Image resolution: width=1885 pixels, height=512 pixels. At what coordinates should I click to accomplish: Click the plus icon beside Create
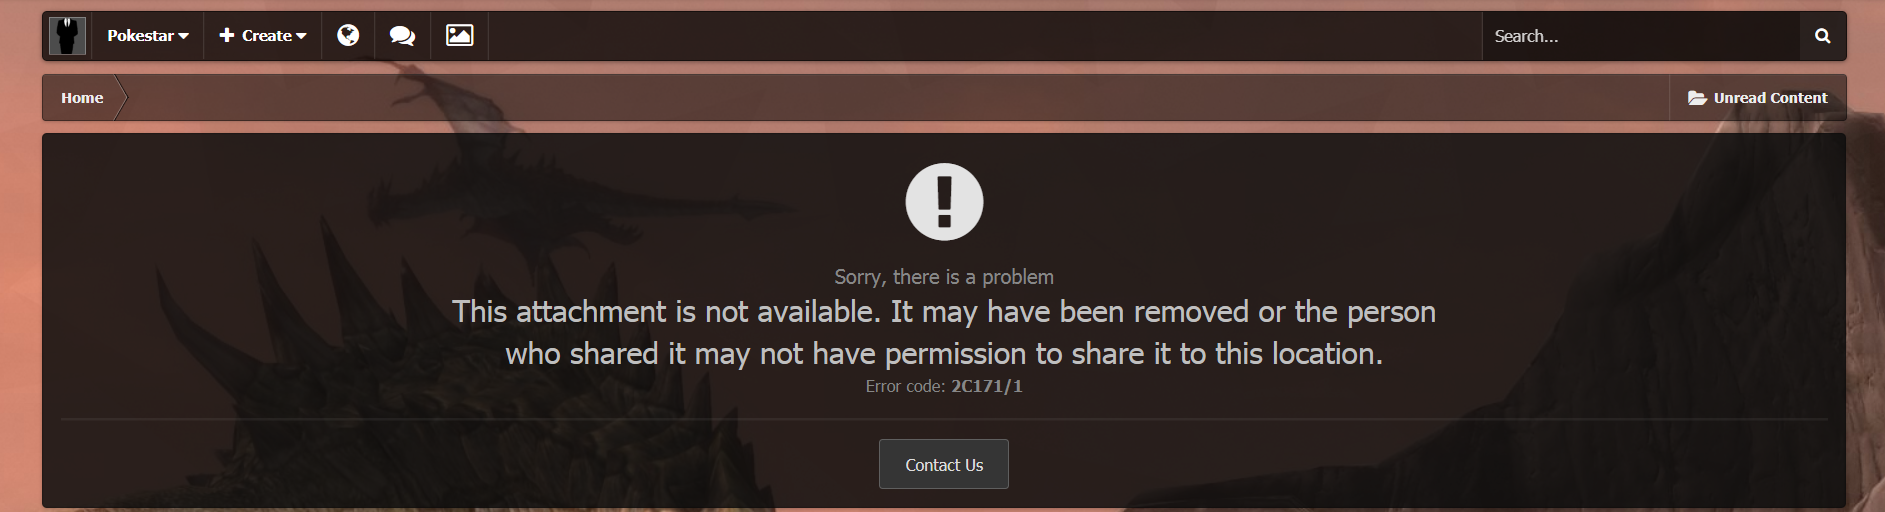227,35
